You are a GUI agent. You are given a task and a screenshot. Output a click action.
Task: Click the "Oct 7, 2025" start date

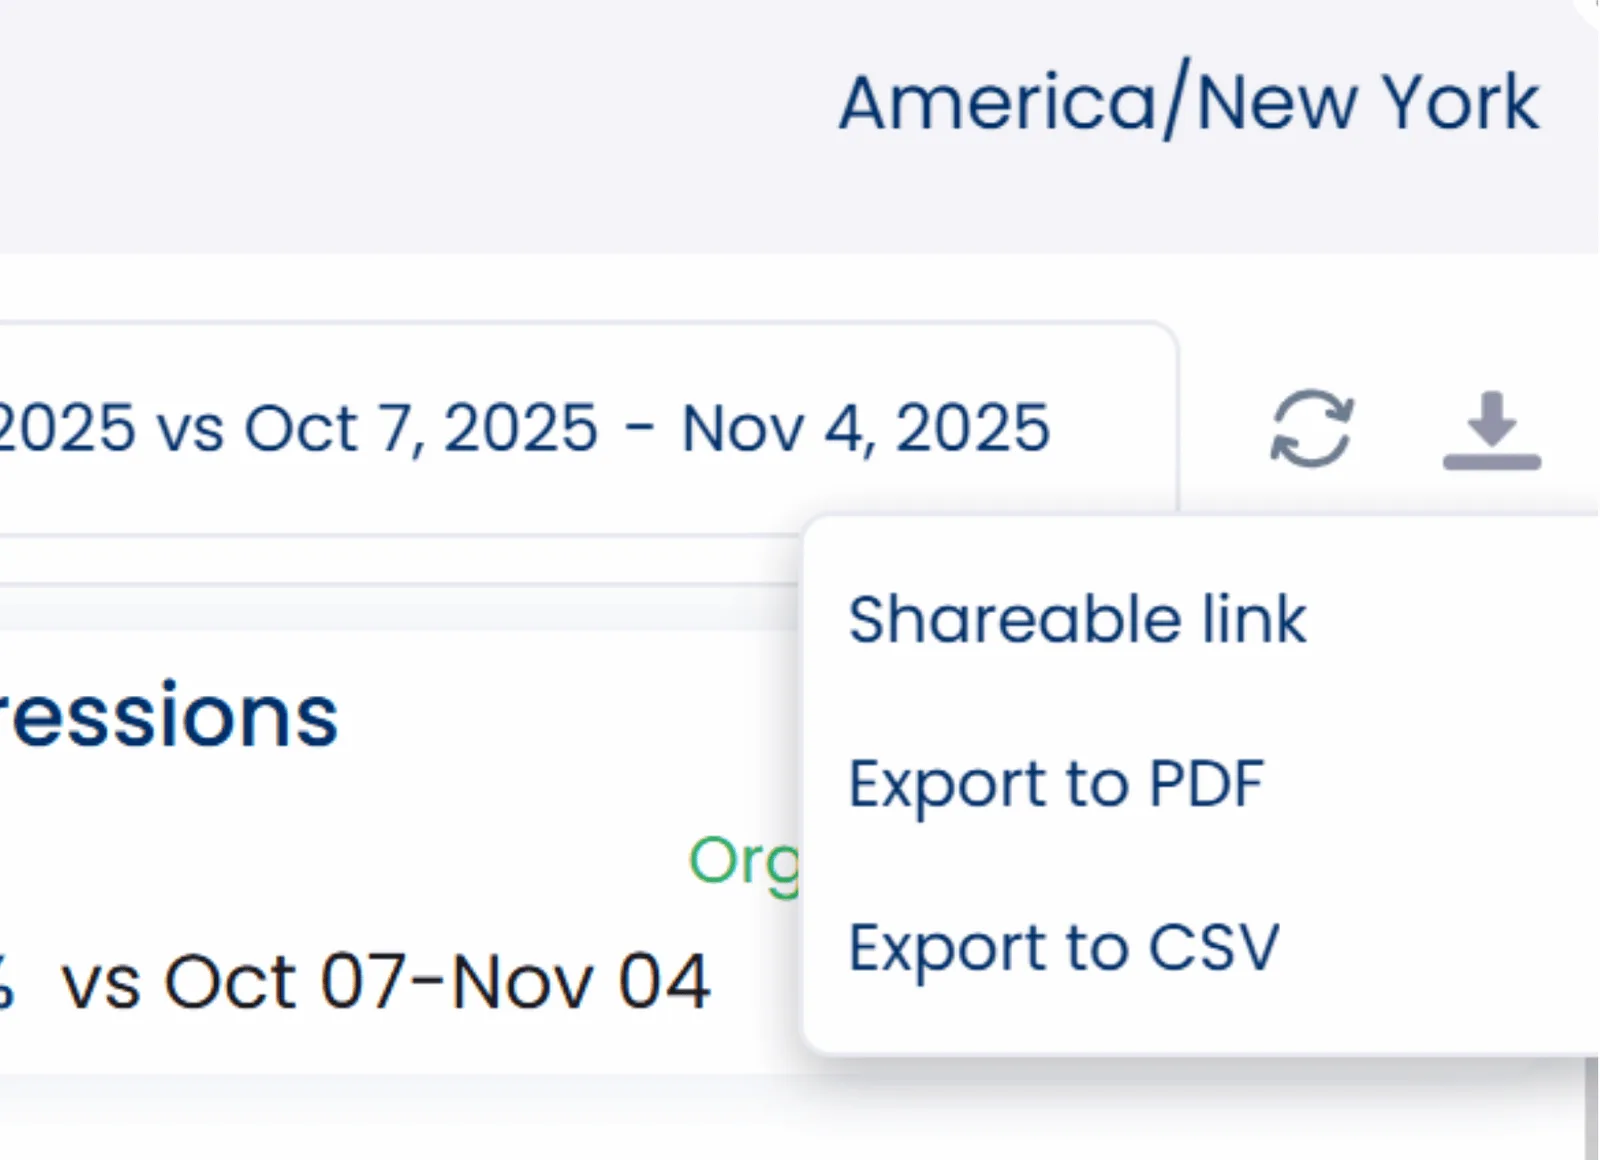[x=421, y=429]
